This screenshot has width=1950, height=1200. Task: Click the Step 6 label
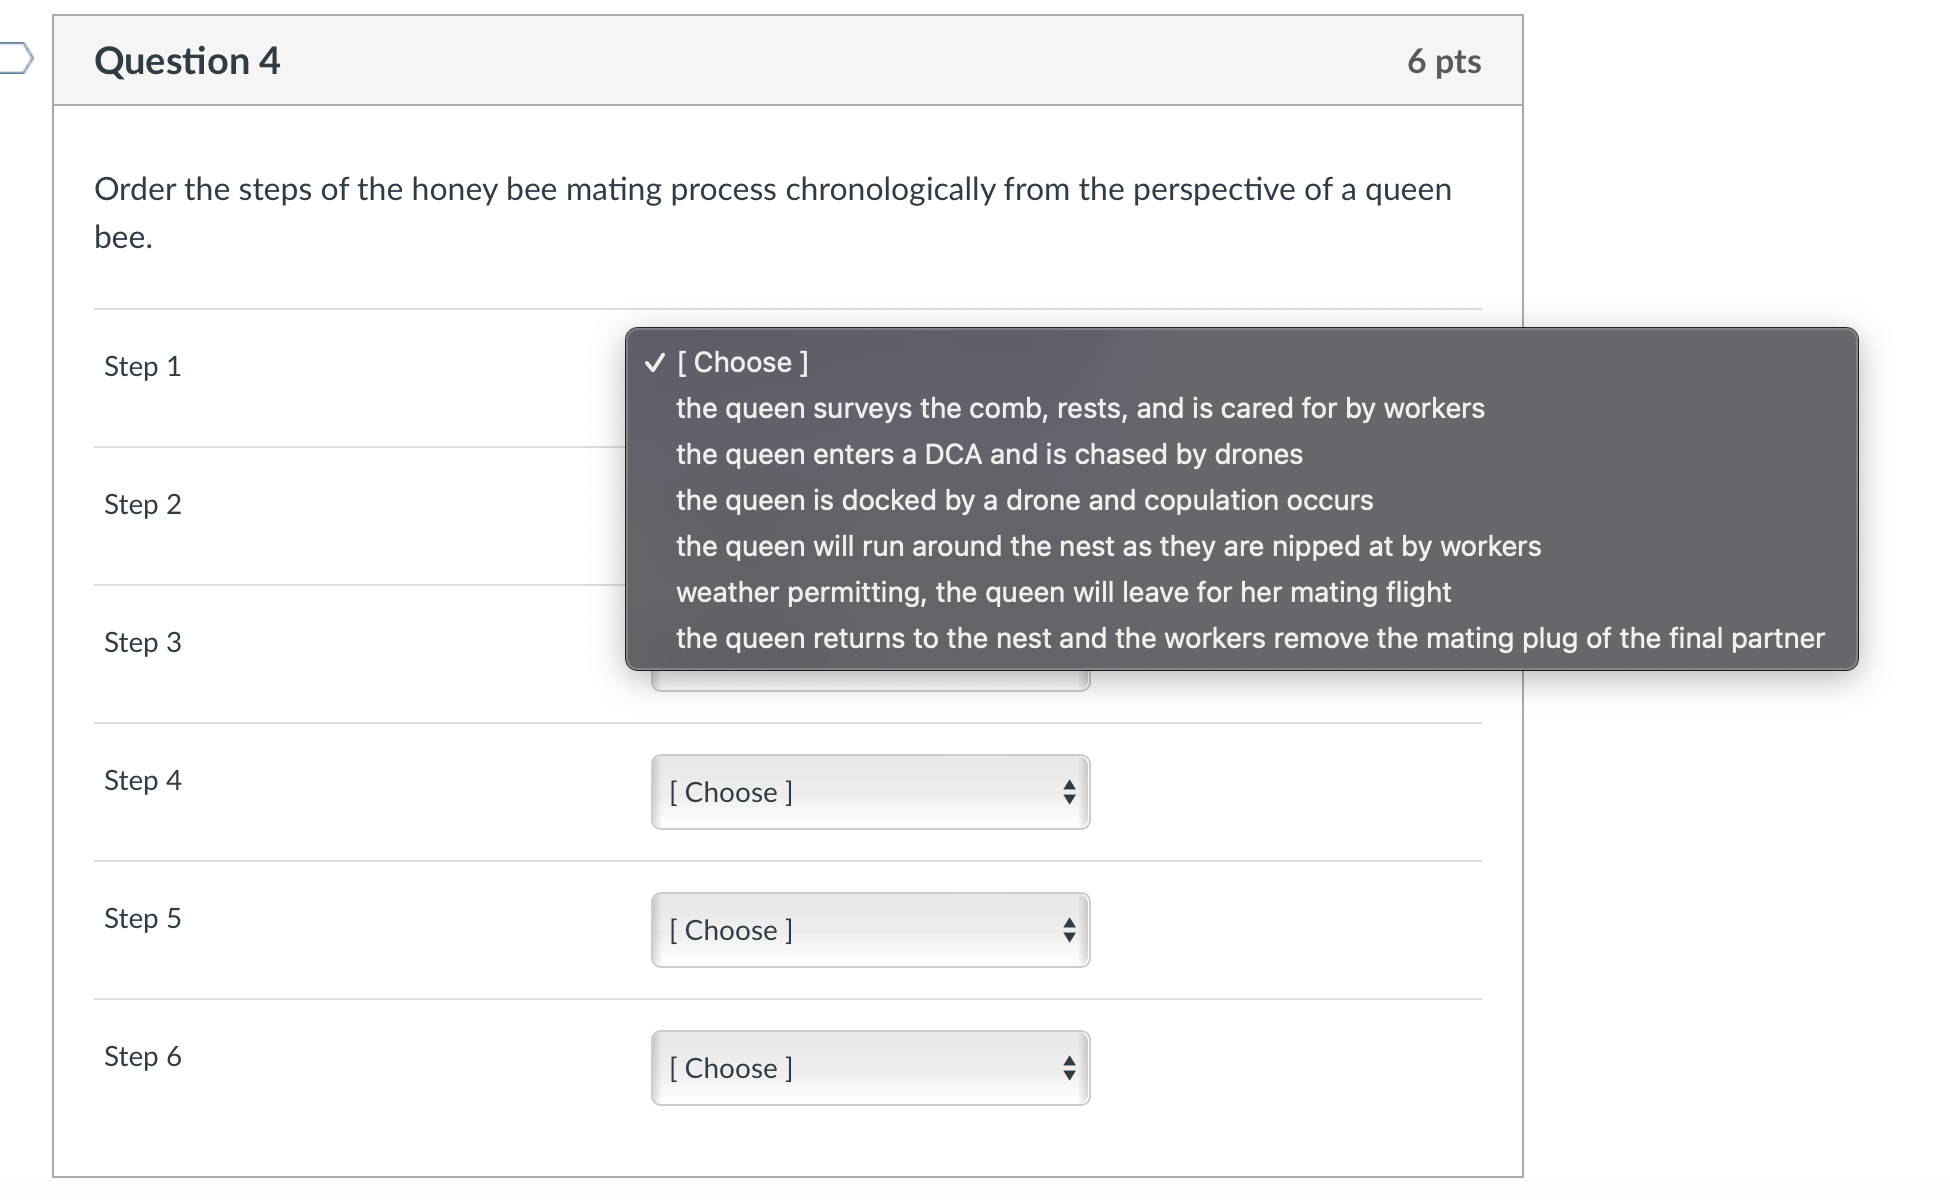(142, 1056)
